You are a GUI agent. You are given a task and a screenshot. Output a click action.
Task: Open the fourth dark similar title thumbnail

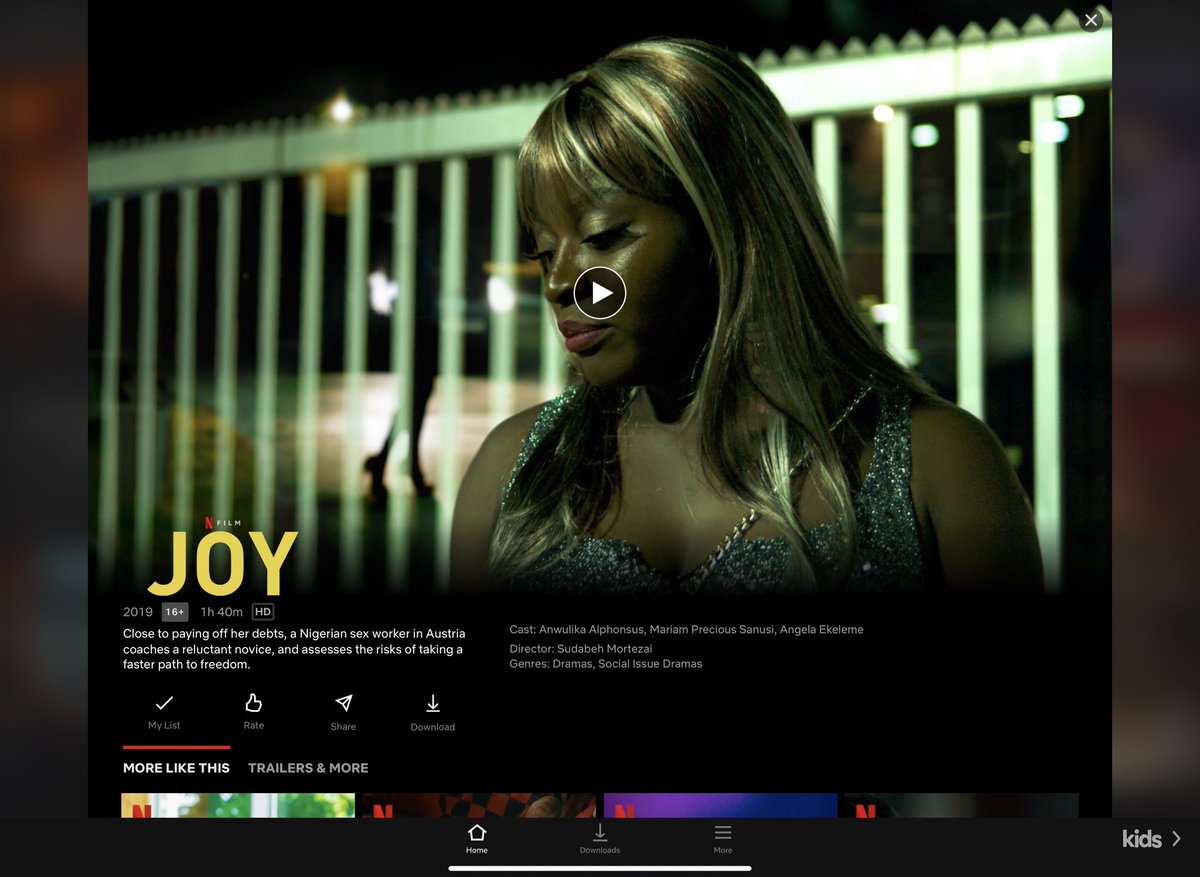tap(962, 806)
